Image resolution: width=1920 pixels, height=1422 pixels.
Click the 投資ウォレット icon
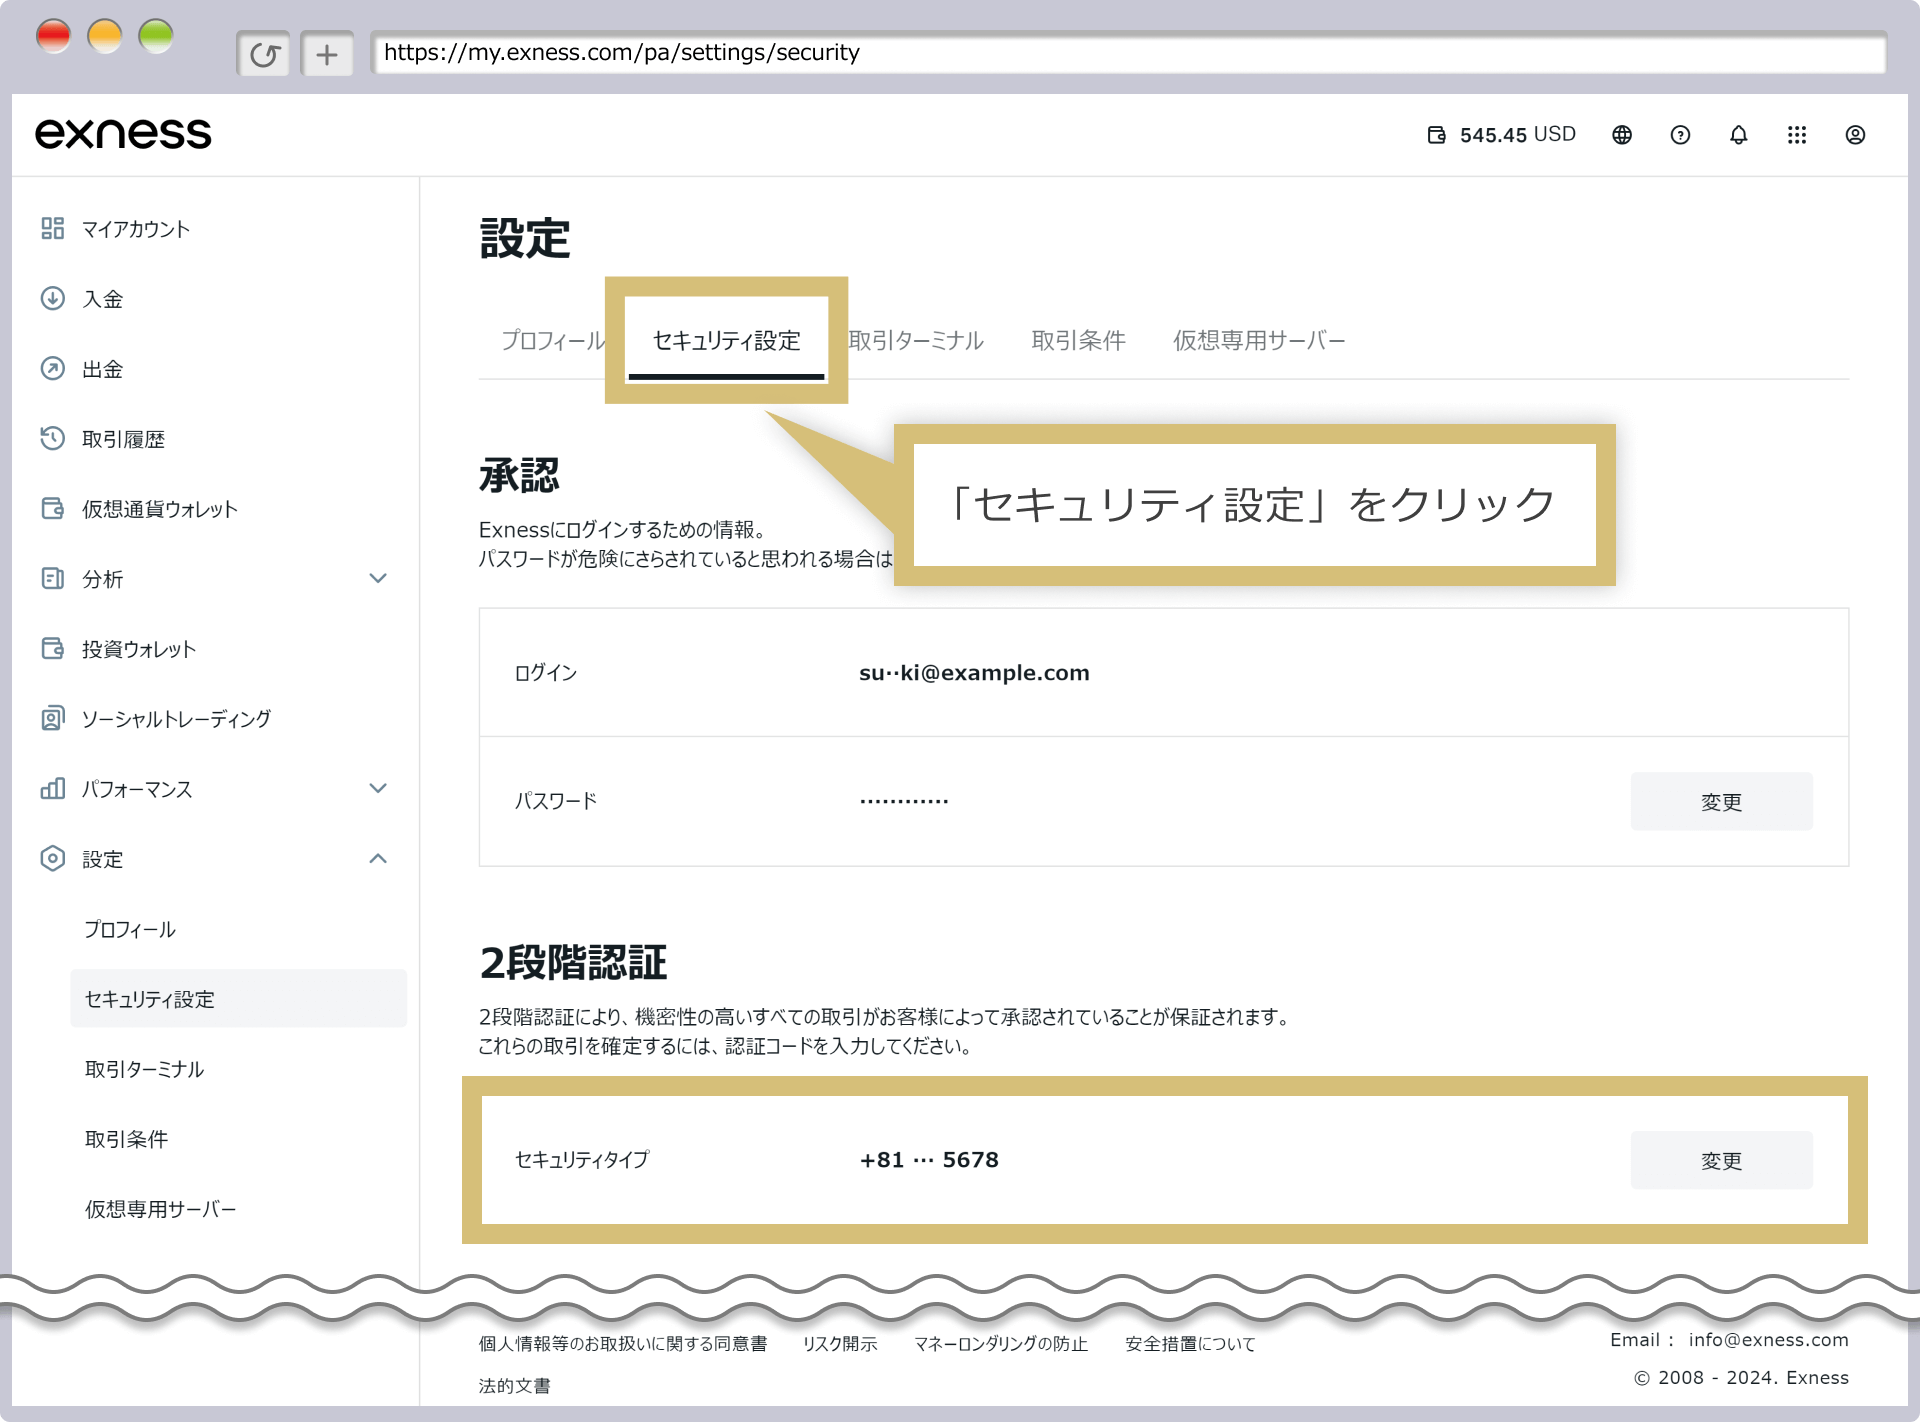tap(53, 649)
